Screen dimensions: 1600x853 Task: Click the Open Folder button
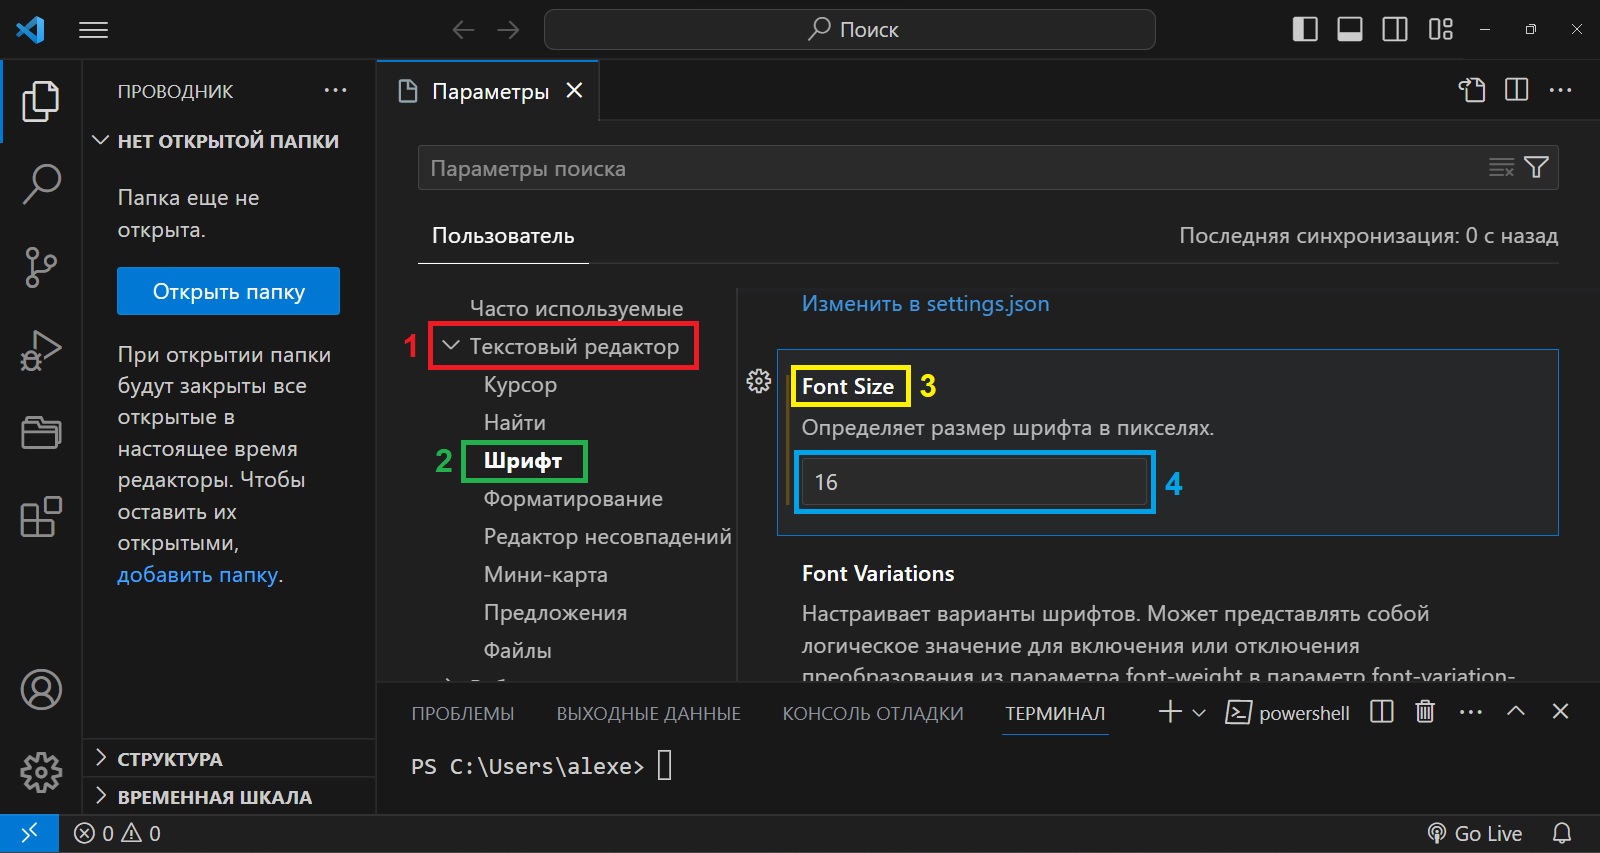coord(228,291)
